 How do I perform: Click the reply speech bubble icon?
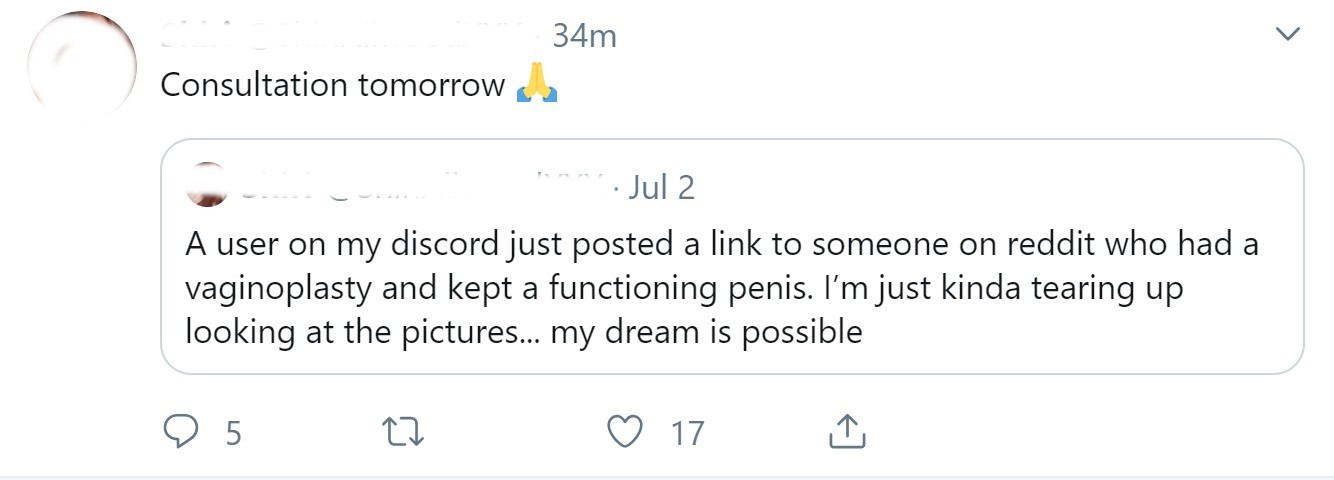181,432
